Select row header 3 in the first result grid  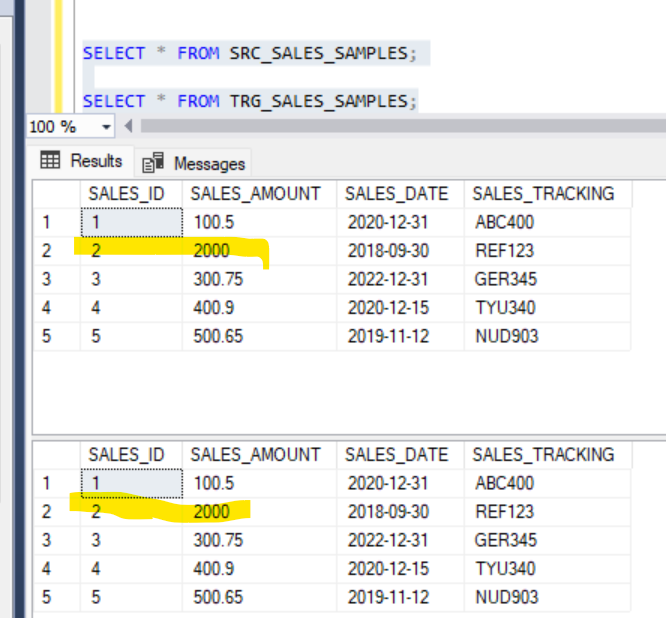[x=47, y=279]
